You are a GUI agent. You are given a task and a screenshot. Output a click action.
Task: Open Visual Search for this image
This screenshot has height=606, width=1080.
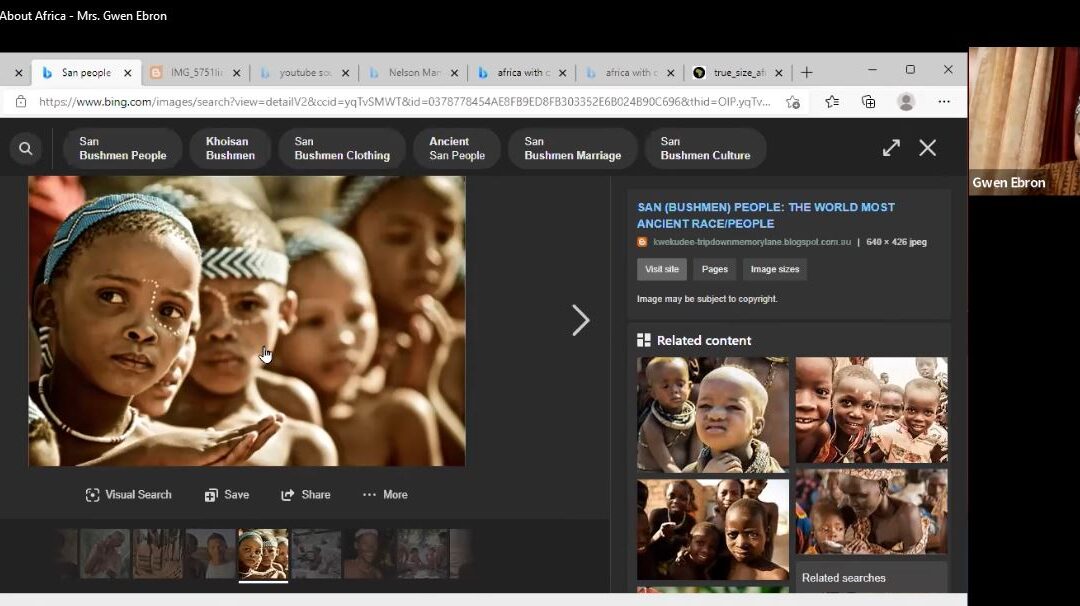pyautogui.click(x=128, y=494)
